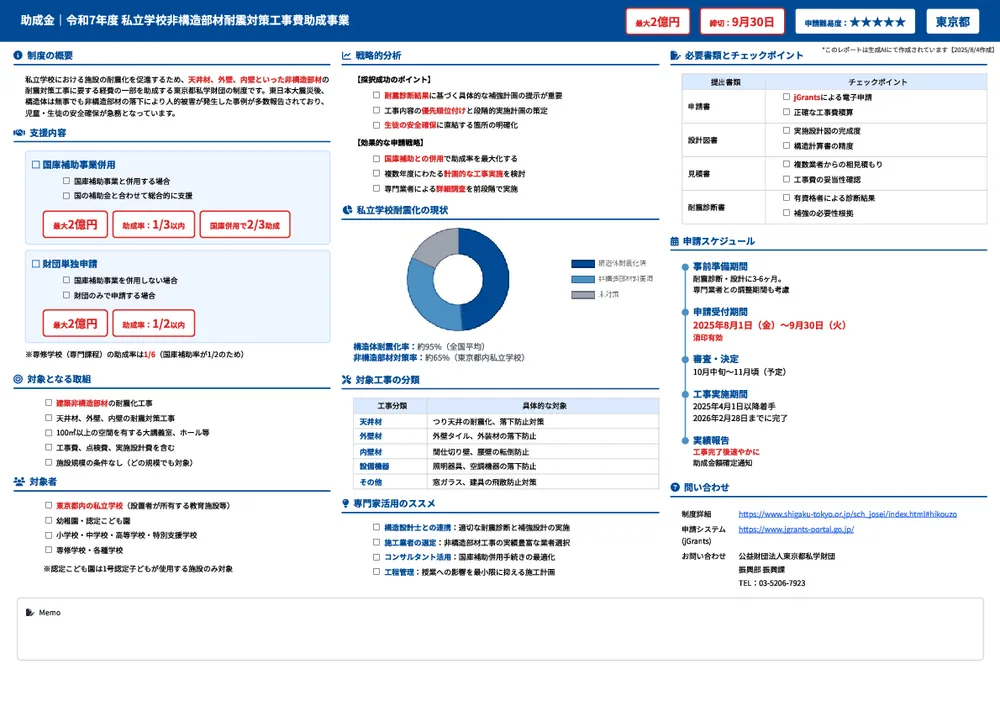The height and width of the screenshot is (706, 1000).
Task: Click the info icon beside 制度の概要
Action: 18,55
